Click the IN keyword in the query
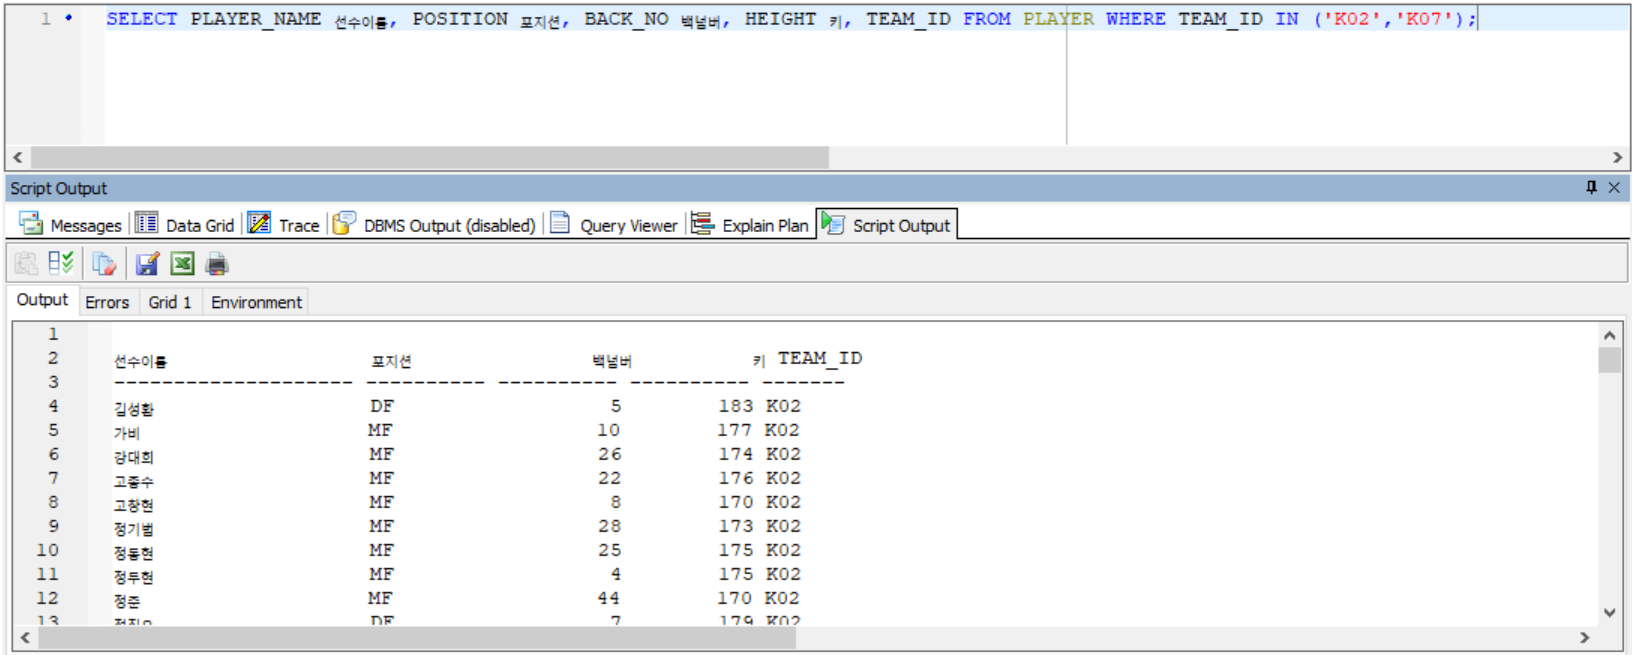Viewport: 1632px width, 655px height. click(x=1287, y=19)
